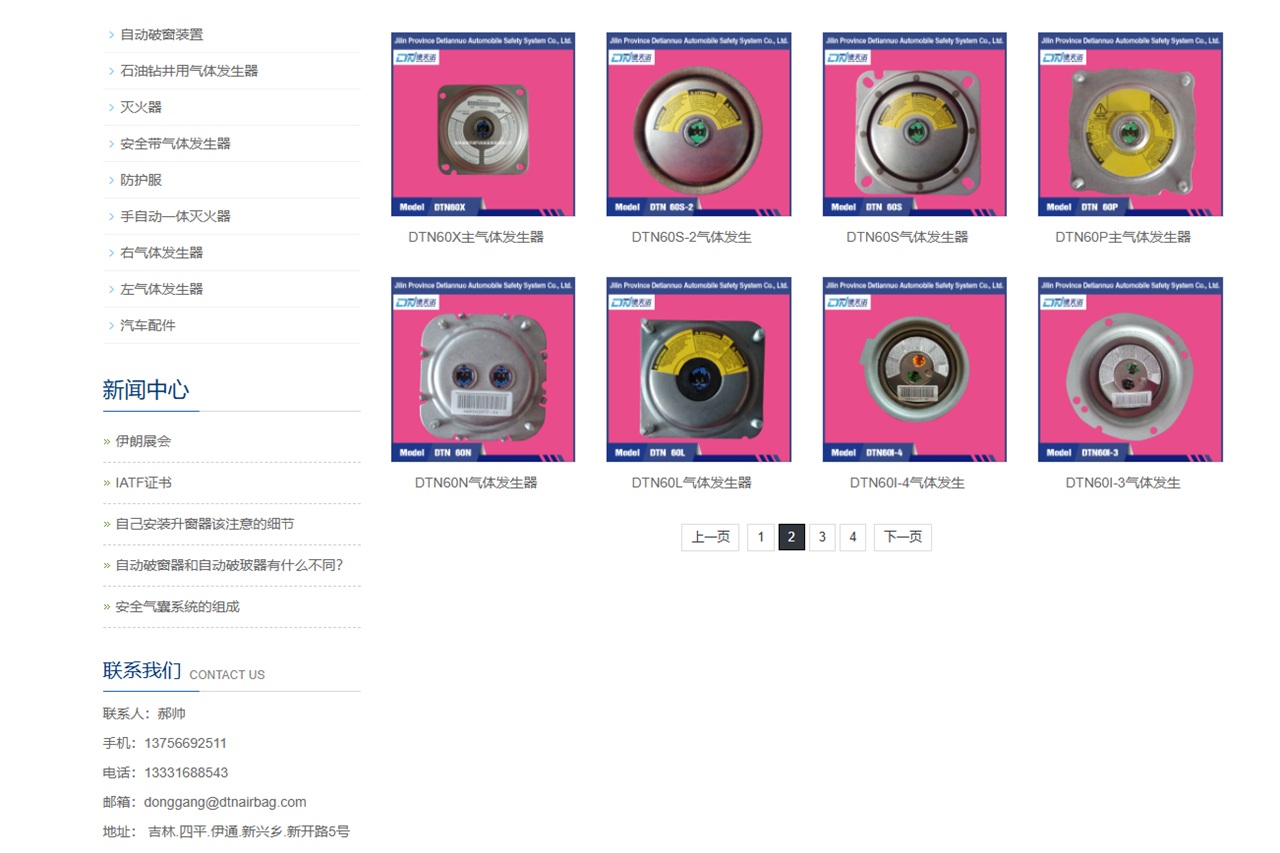1280x853 pixels.
Task: Click the 下一页 next page button
Action: click(903, 537)
